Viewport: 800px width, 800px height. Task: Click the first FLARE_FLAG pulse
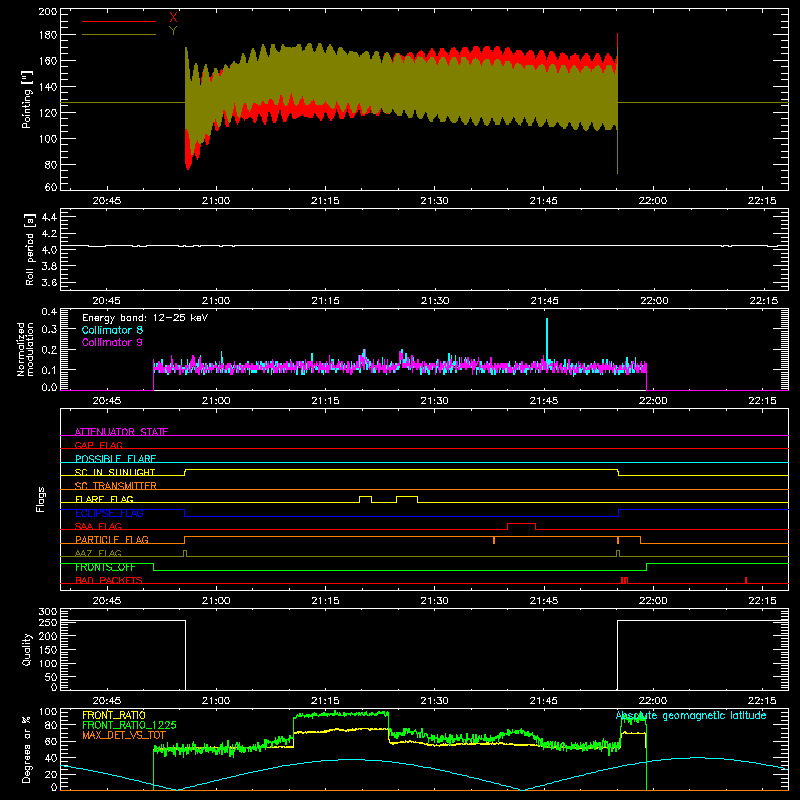[x=365, y=497]
